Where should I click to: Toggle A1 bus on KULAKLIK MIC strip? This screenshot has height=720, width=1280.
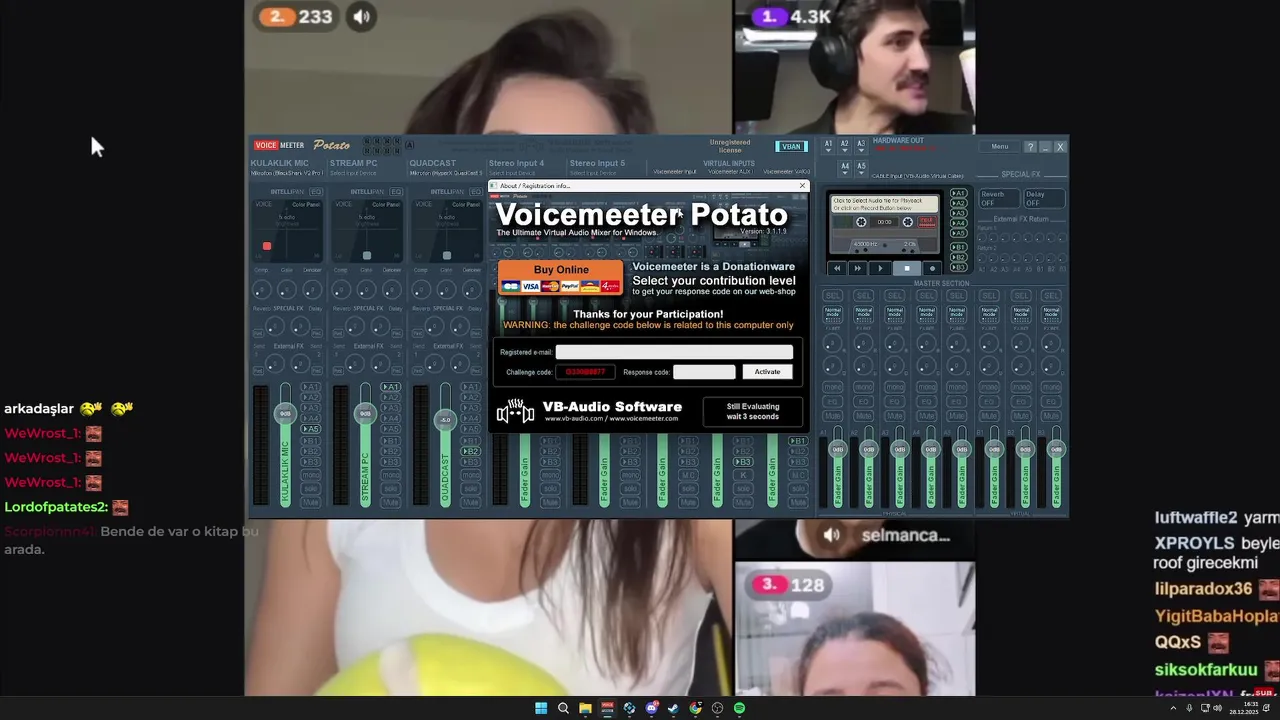311,387
